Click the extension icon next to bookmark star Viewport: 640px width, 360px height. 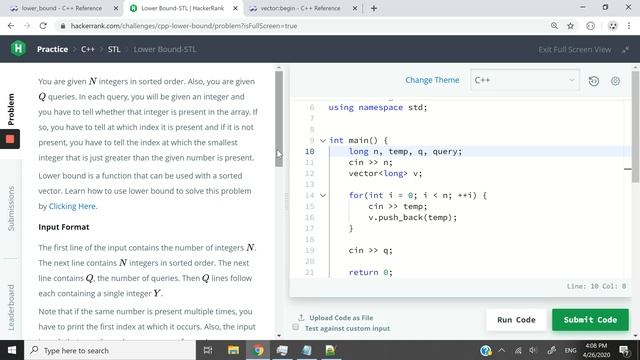(590, 26)
